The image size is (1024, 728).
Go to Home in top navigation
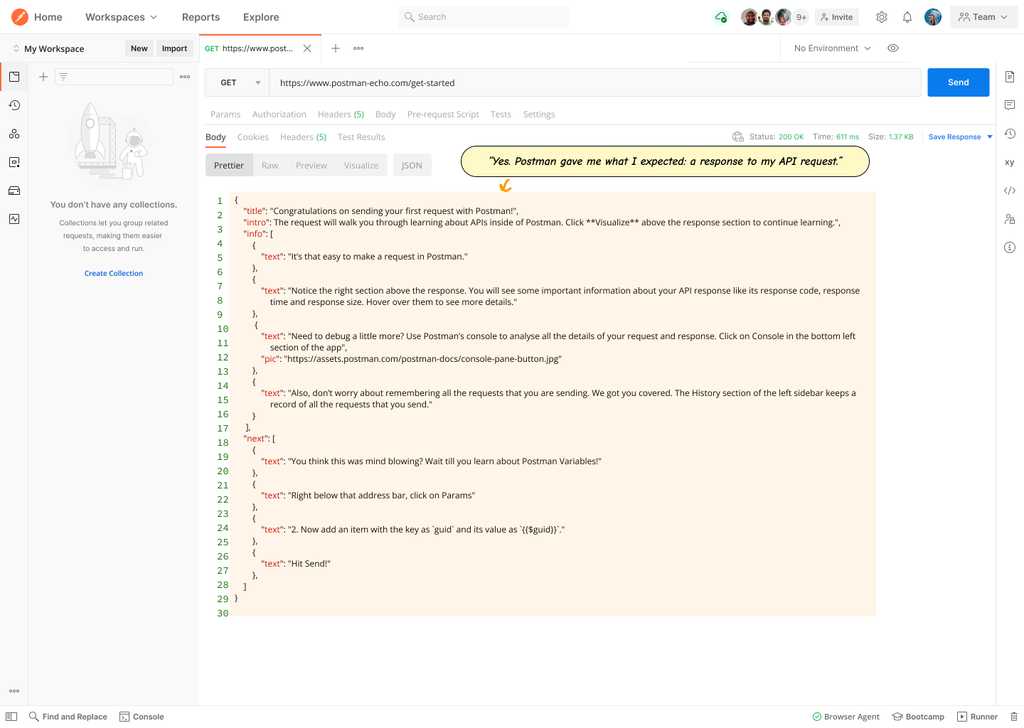tap(48, 17)
